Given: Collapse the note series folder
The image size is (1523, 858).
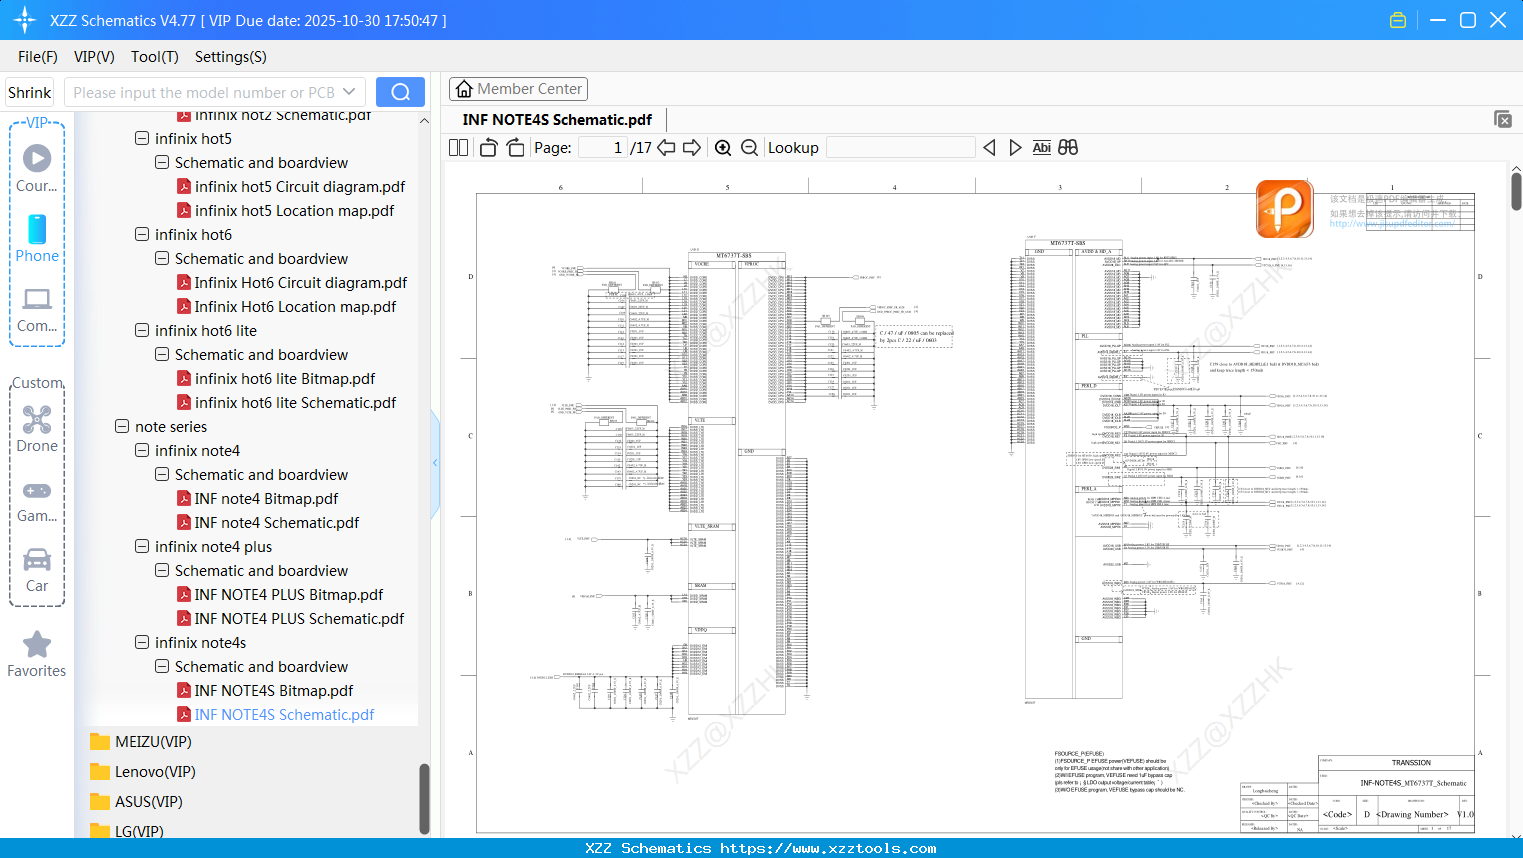Looking at the screenshot, I should tap(122, 426).
